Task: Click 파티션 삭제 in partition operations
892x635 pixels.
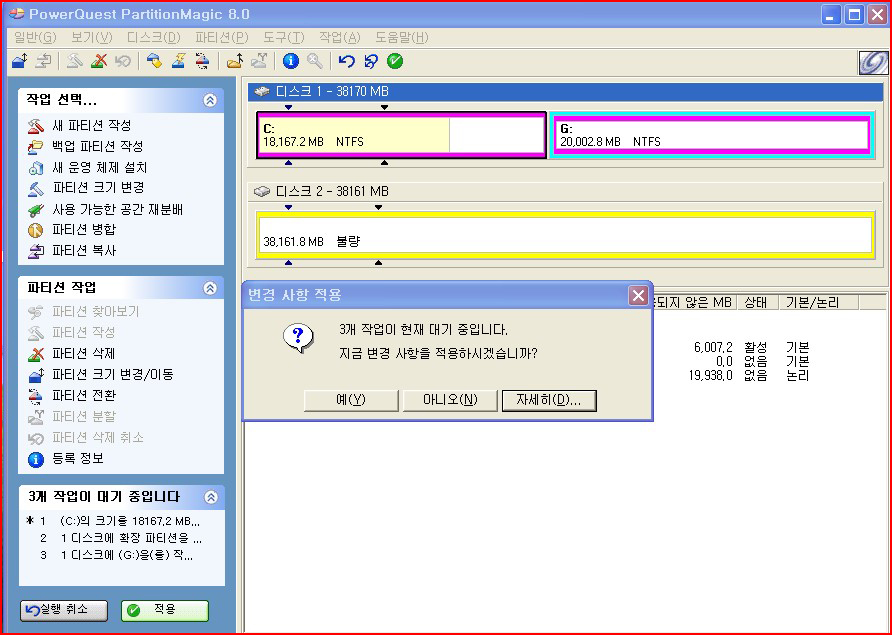Action: click(84, 353)
